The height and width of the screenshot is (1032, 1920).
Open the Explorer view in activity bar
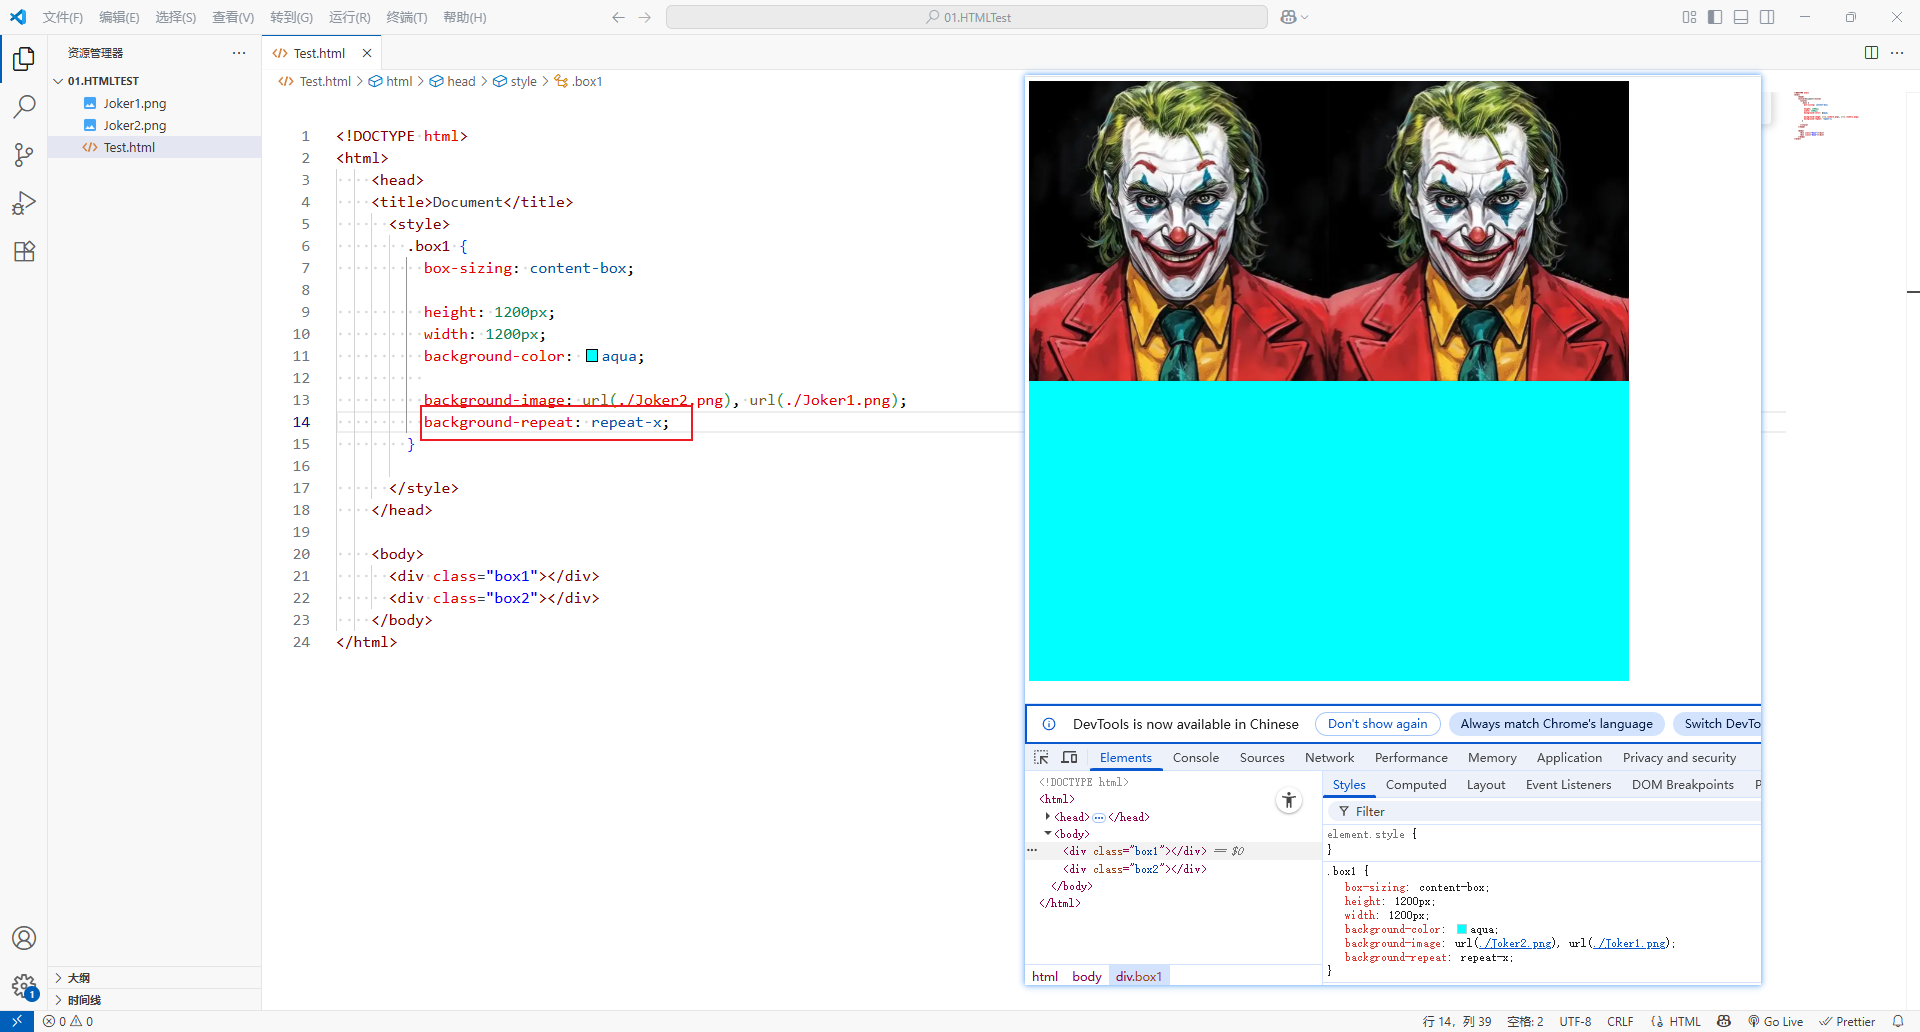(24, 59)
